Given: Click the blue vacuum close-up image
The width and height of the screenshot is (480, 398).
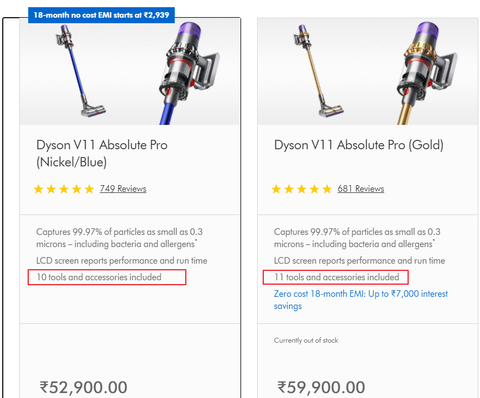Looking at the screenshot, I should click(189, 73).
